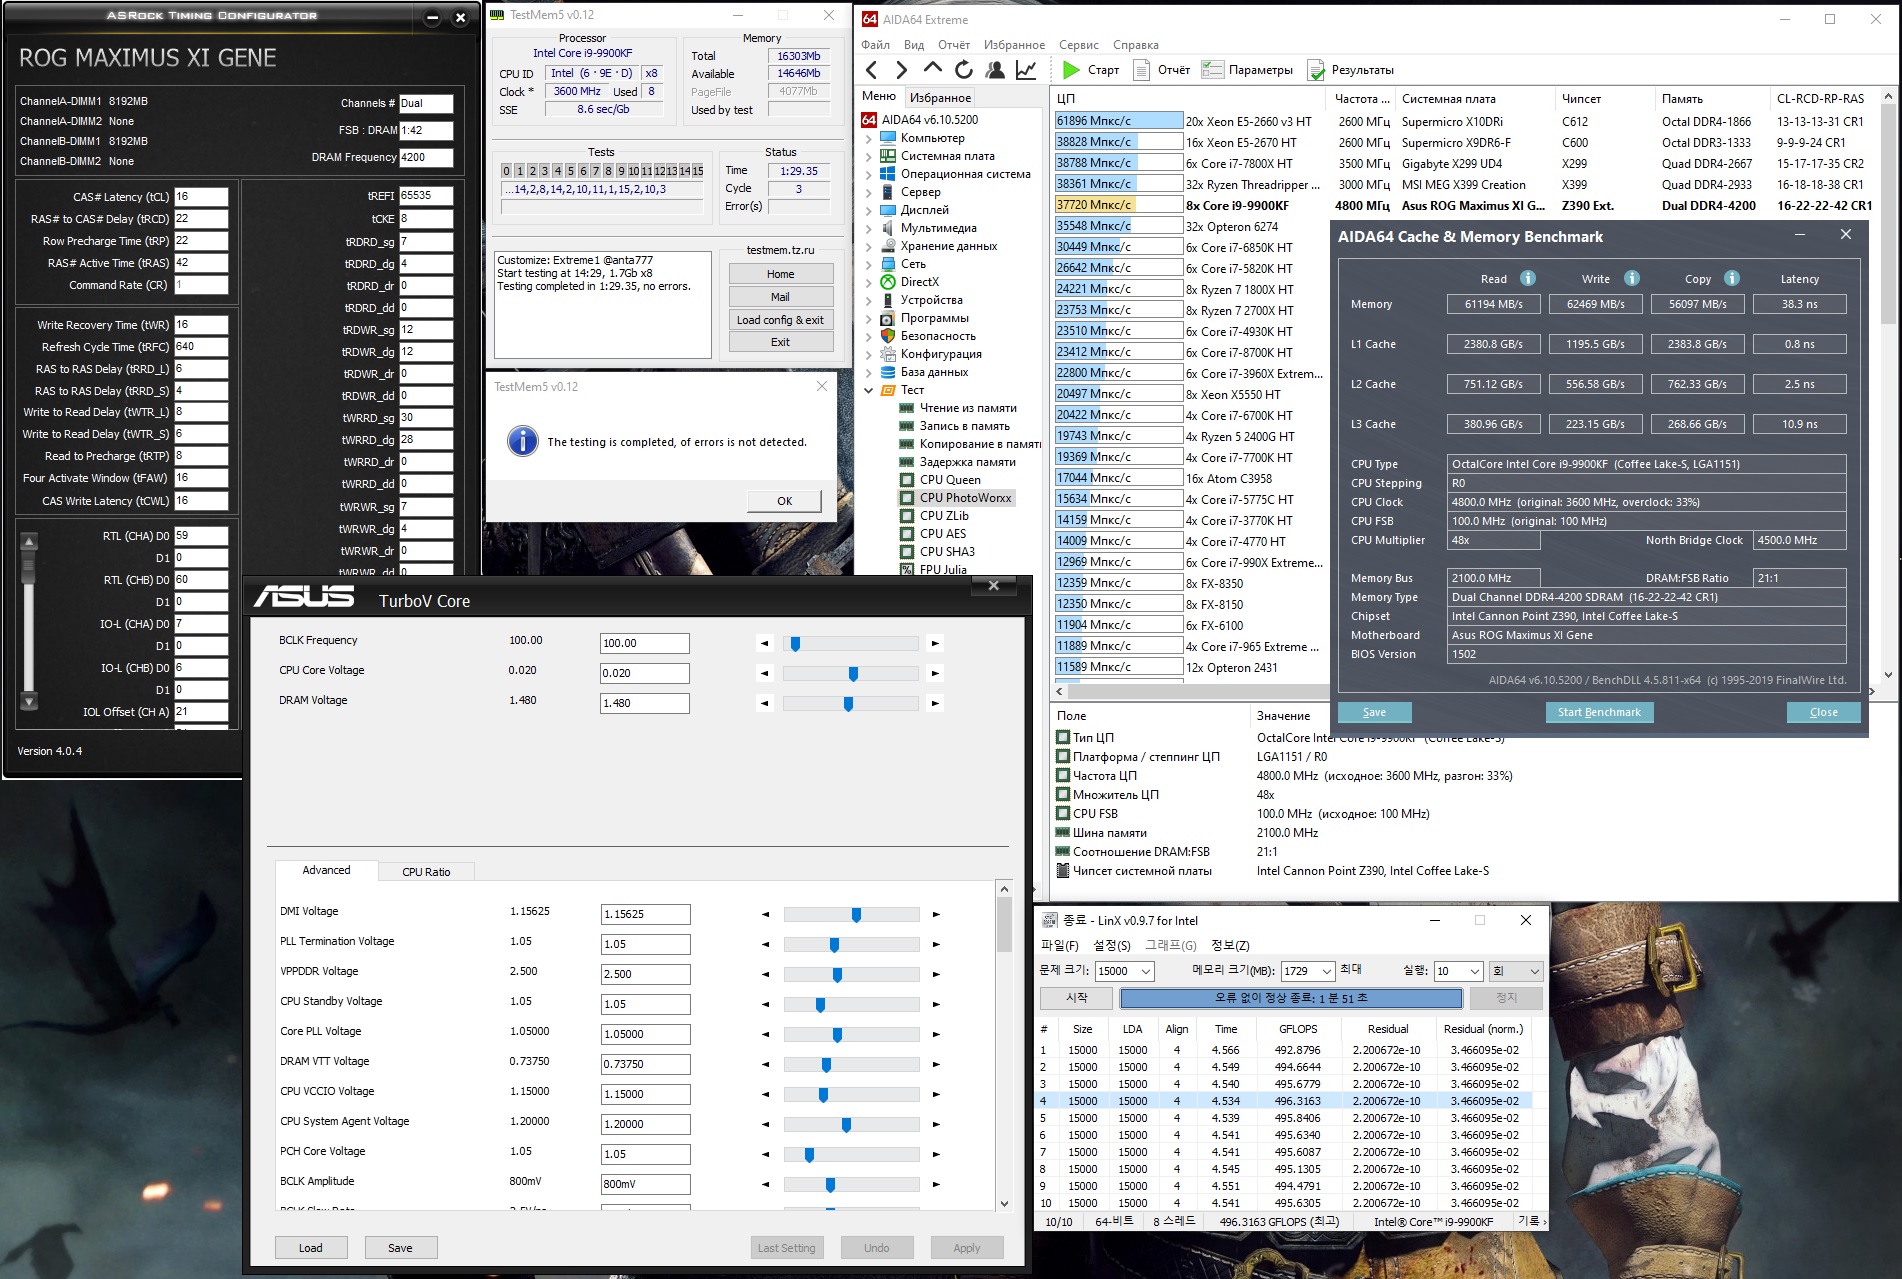1902x1279 pixels.
Task: Select the База данных database icon
Action: pyautogui.click(x=888, y=372)
